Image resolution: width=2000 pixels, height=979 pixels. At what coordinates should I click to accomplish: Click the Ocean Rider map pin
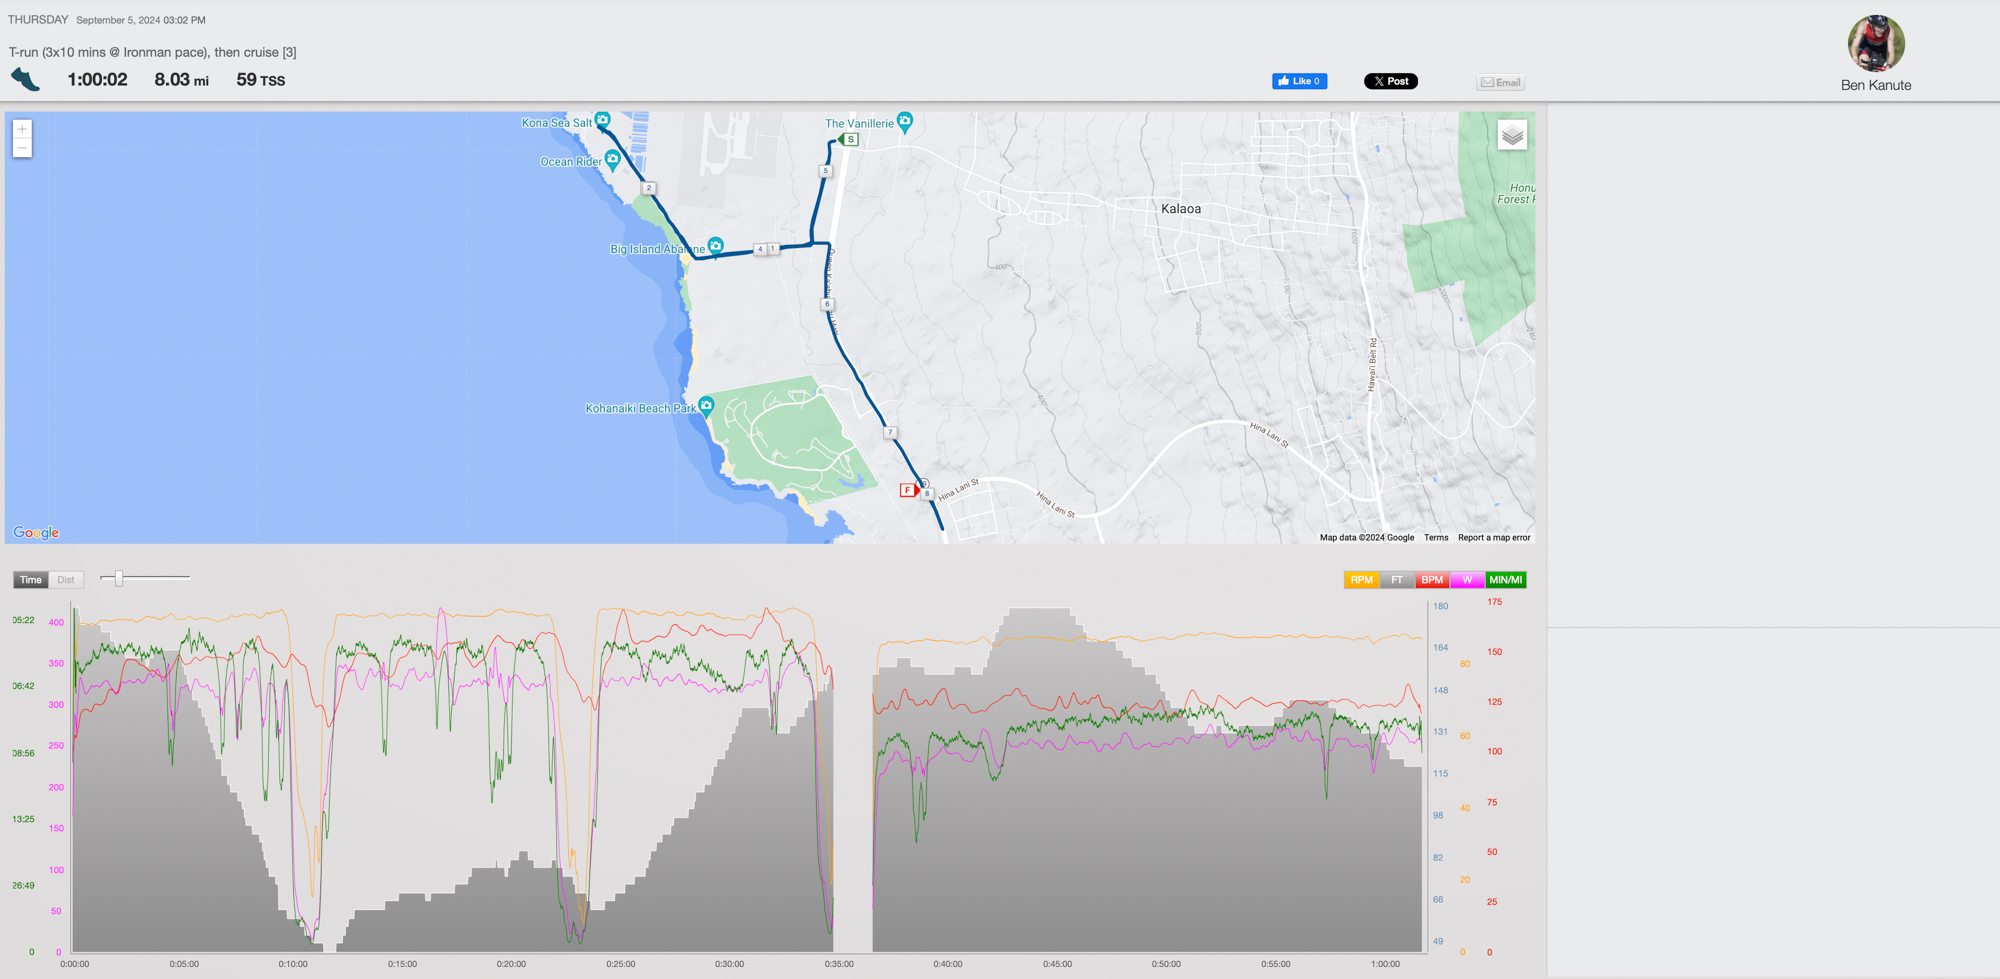613,159
